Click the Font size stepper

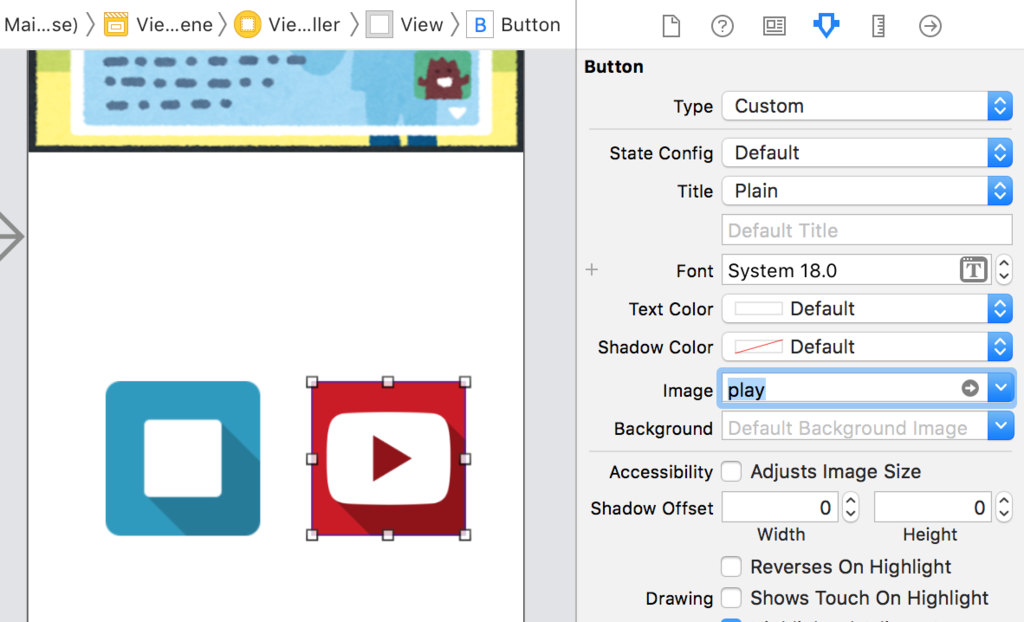[x=1004, y=270]
